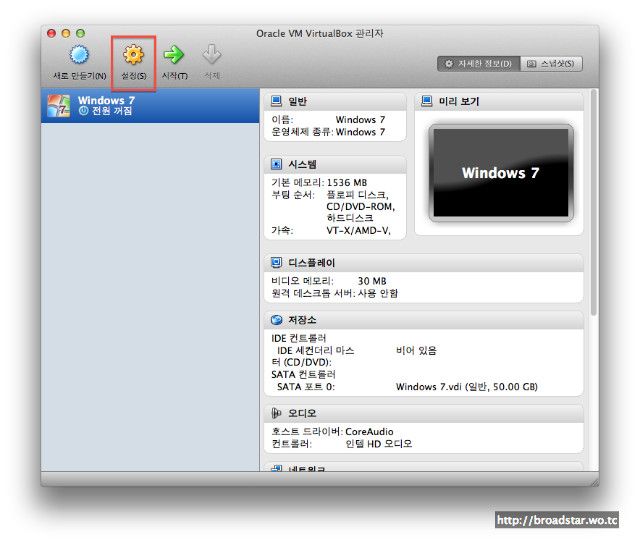Image resolution: width=640 pixels, height=544 pixels.
Task: Open the Display (디스플레이) section header
Action: coord(424,263)
